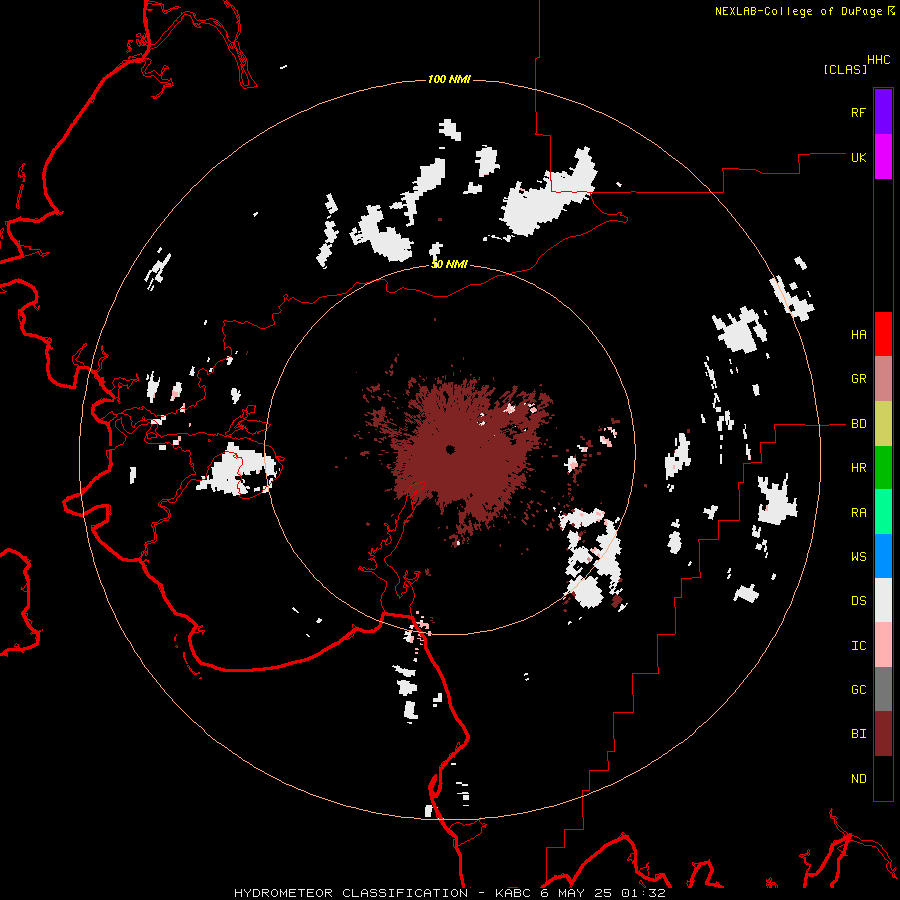
Task: Click the '01:32' timestamp
Action: point(643,893)
